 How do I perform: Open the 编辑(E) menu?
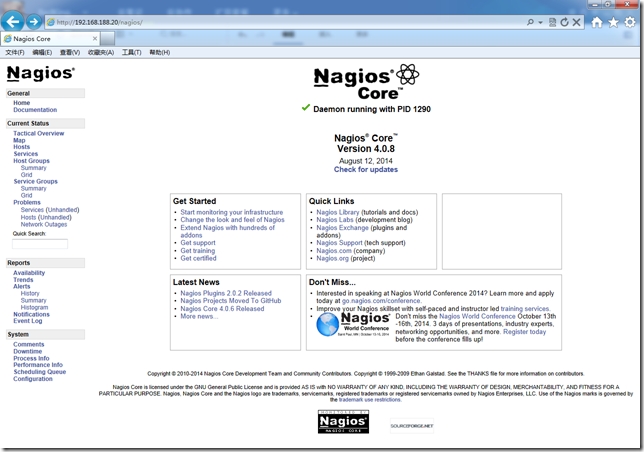coord(42,53)
